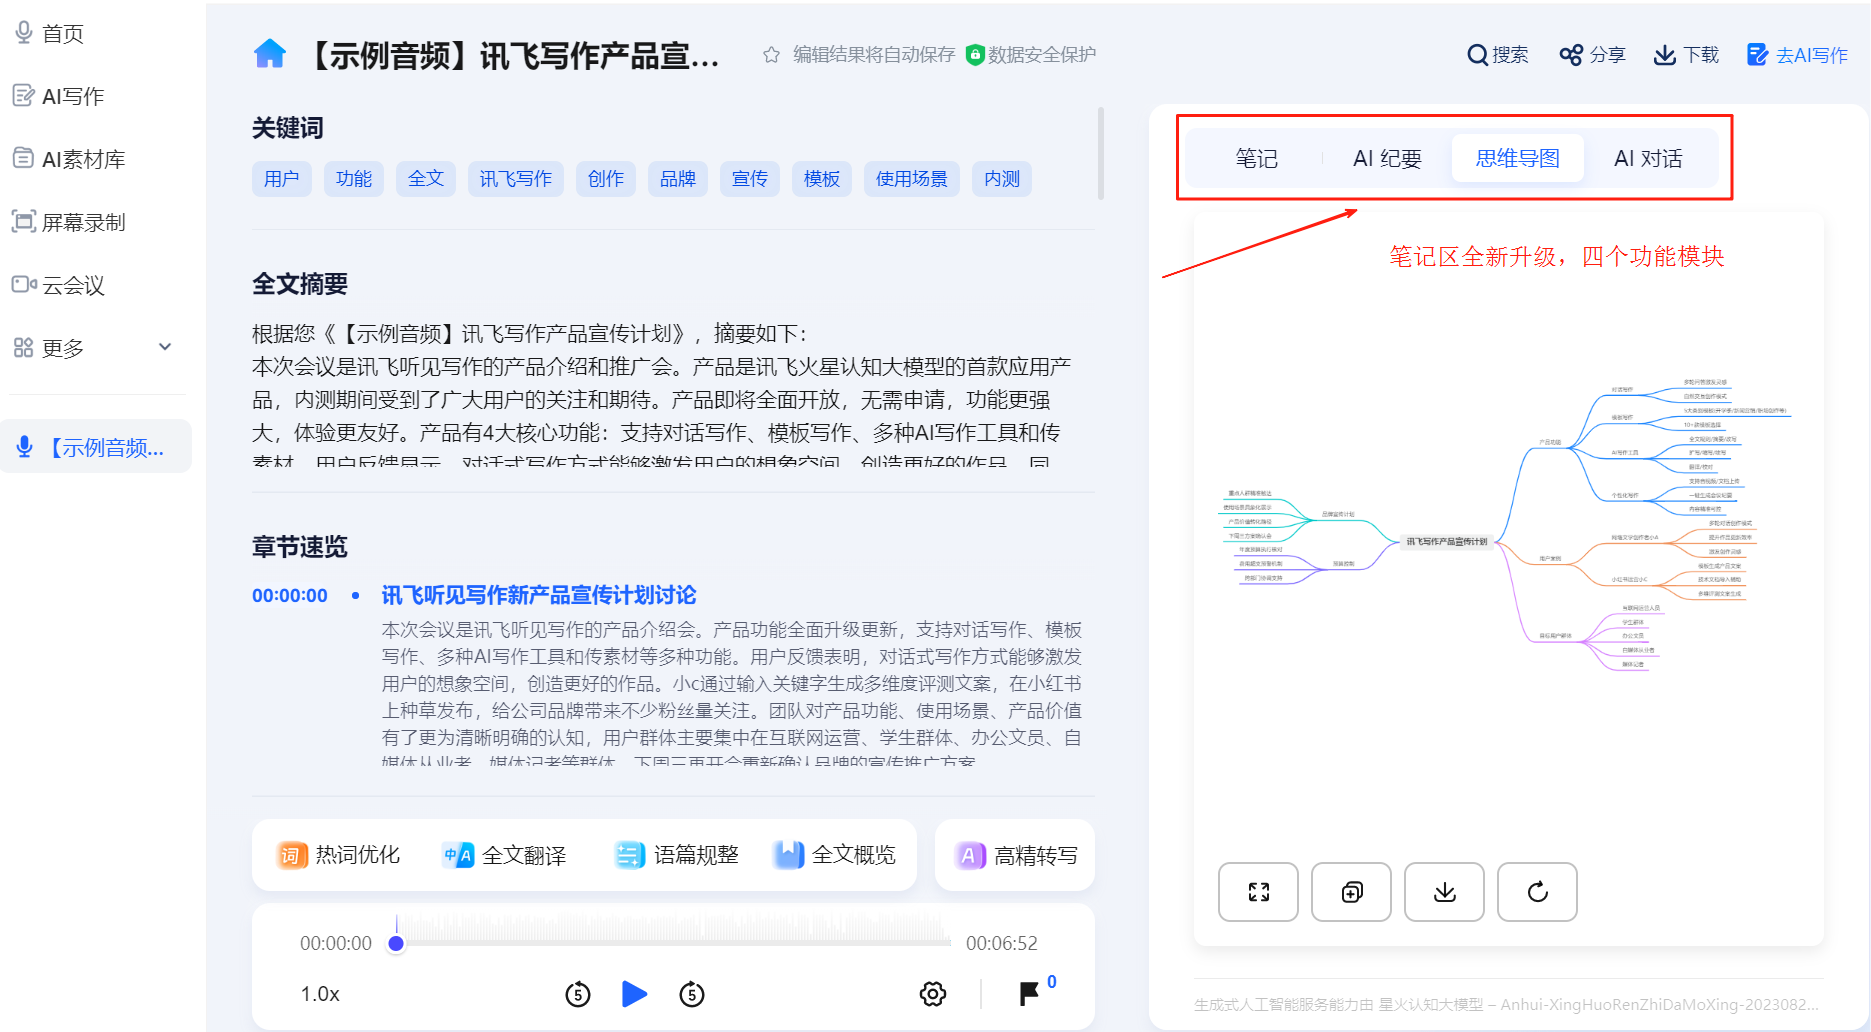Viewport: 1871px width, 1032px height.
Task: Click the 创作 keyword tag
Action: click(x=606, y=179)
